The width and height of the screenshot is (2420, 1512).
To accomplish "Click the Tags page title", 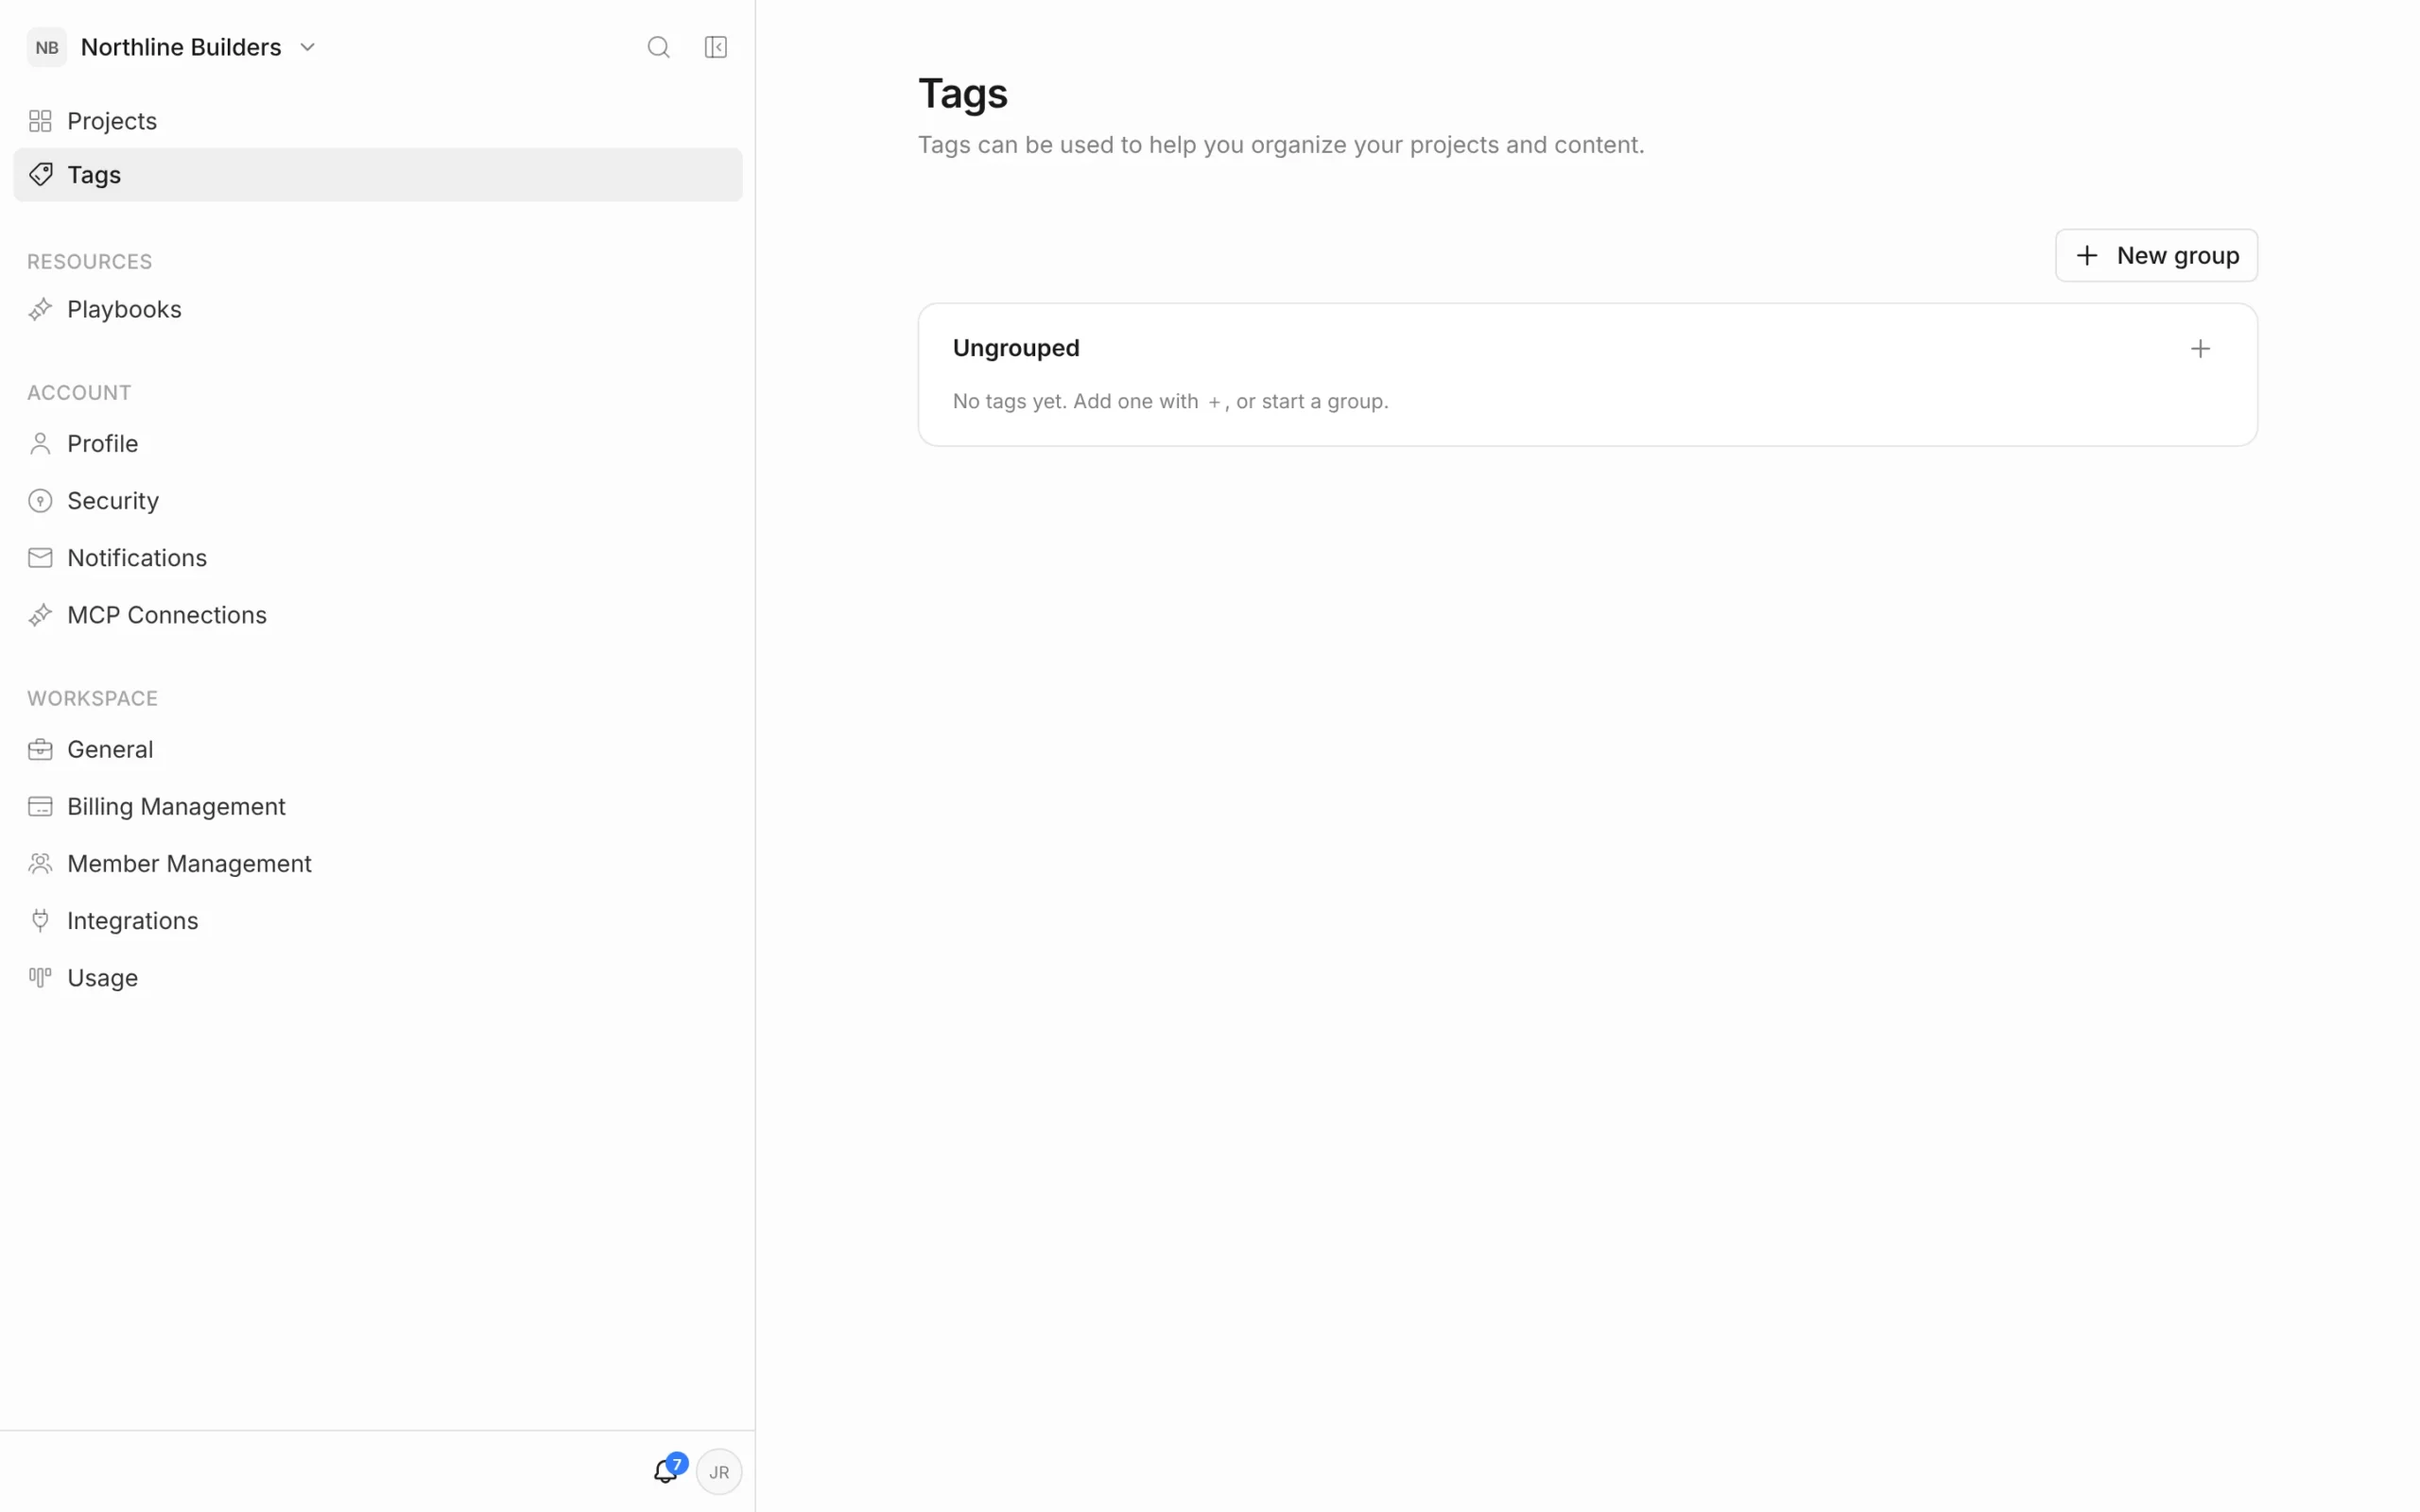I will 963,94.
